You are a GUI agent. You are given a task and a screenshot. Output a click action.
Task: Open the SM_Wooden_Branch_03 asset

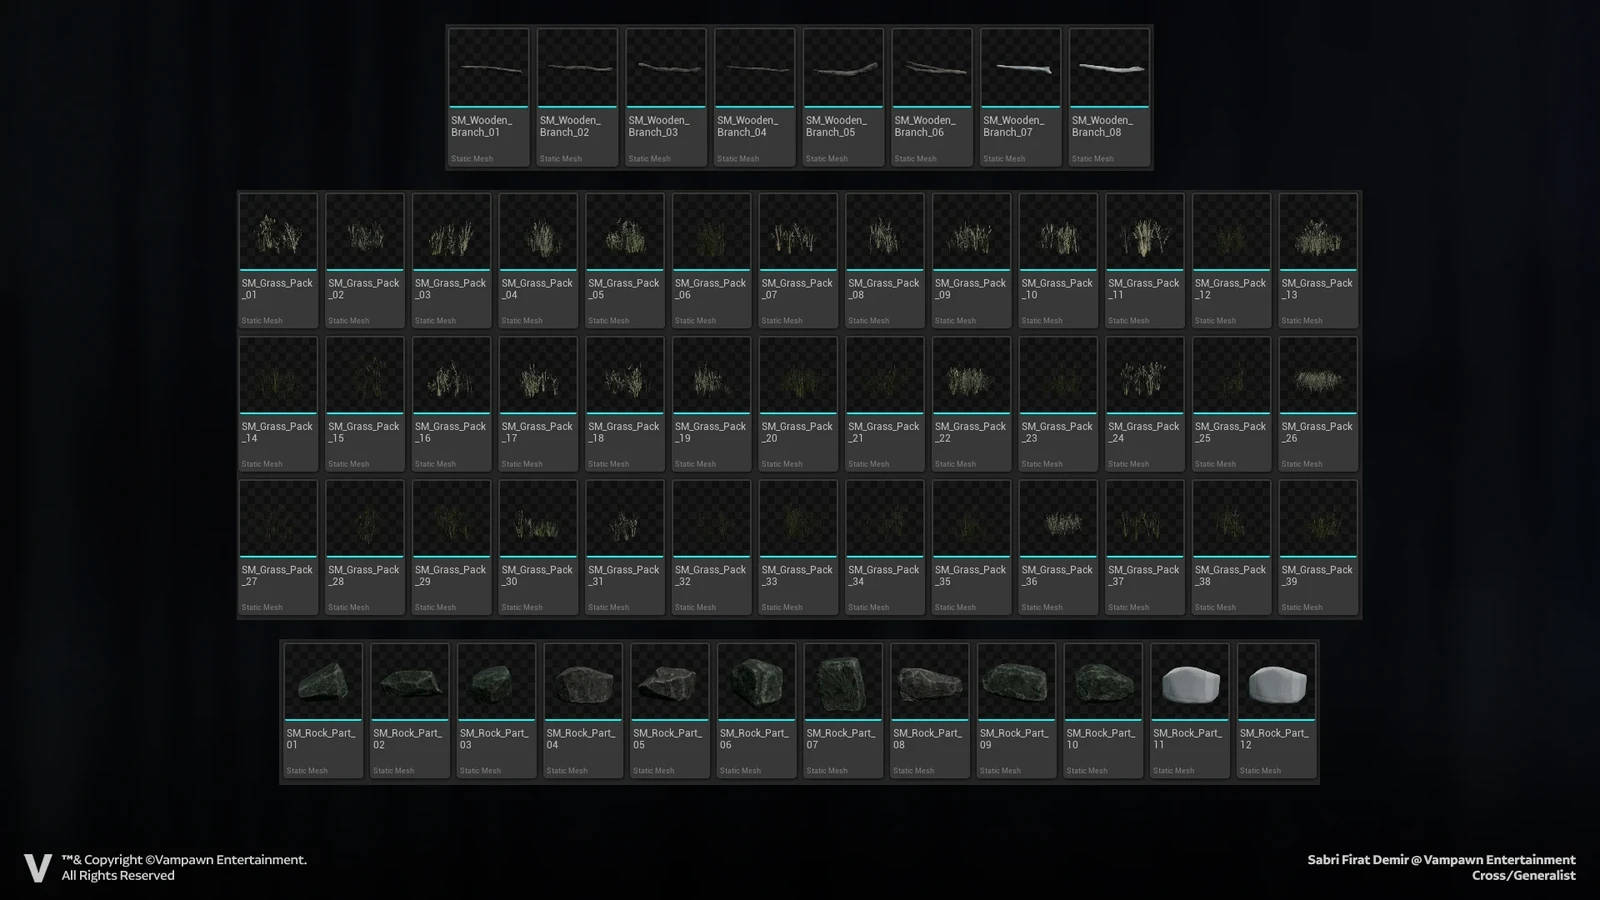tap(666, 97)
